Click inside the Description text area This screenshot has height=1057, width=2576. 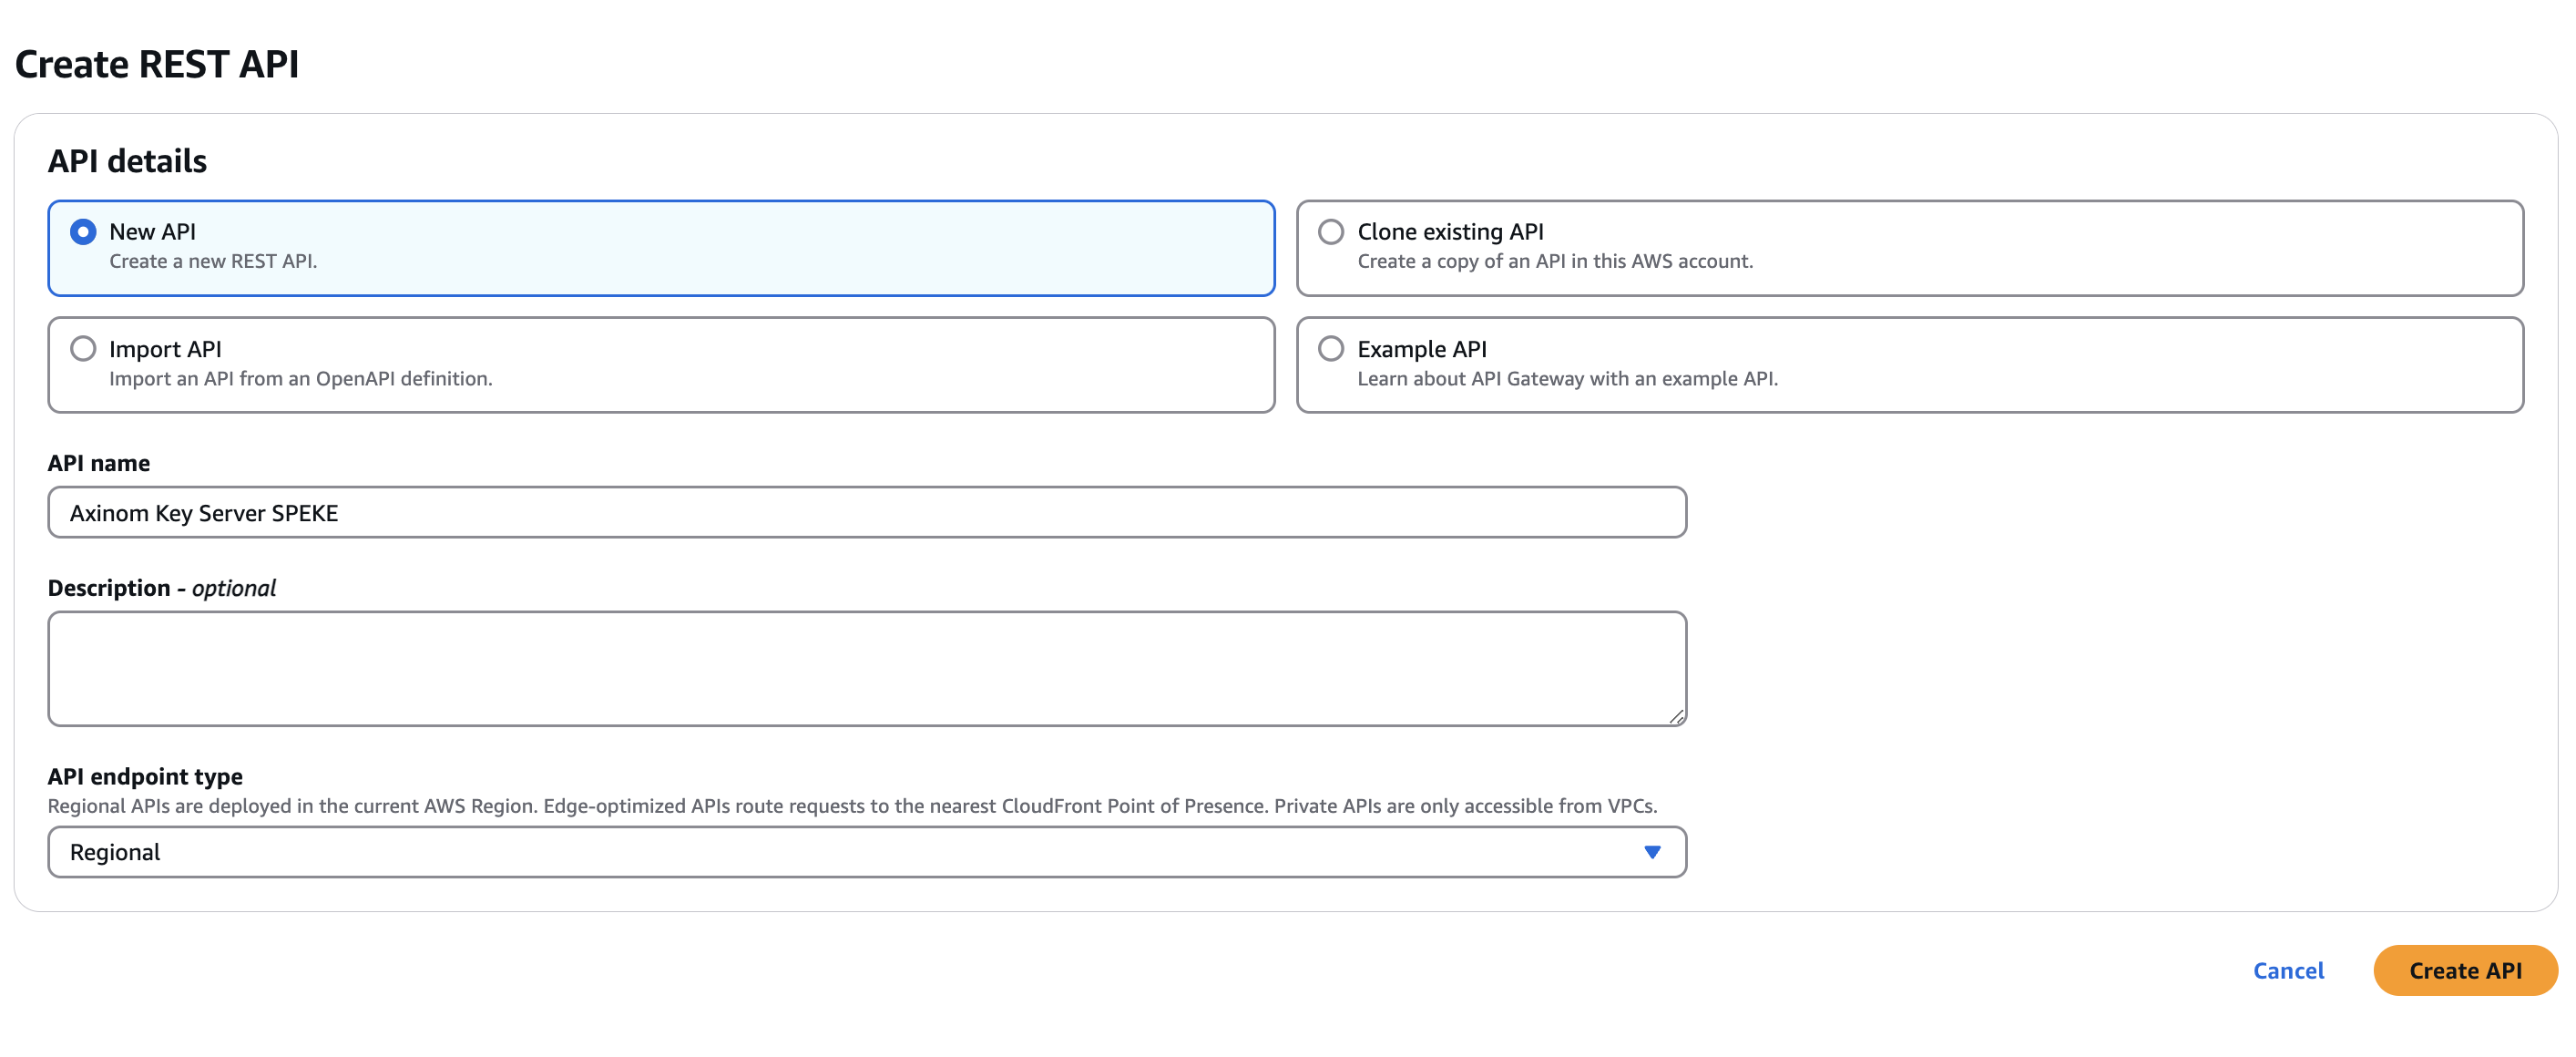[x=866, y=668]
